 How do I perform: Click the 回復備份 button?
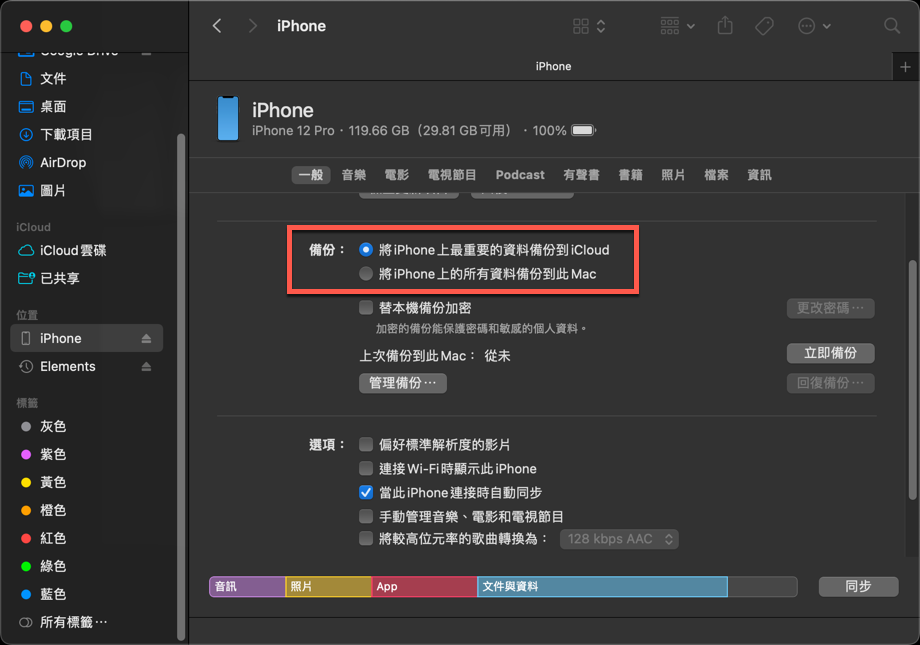(830, 383)
